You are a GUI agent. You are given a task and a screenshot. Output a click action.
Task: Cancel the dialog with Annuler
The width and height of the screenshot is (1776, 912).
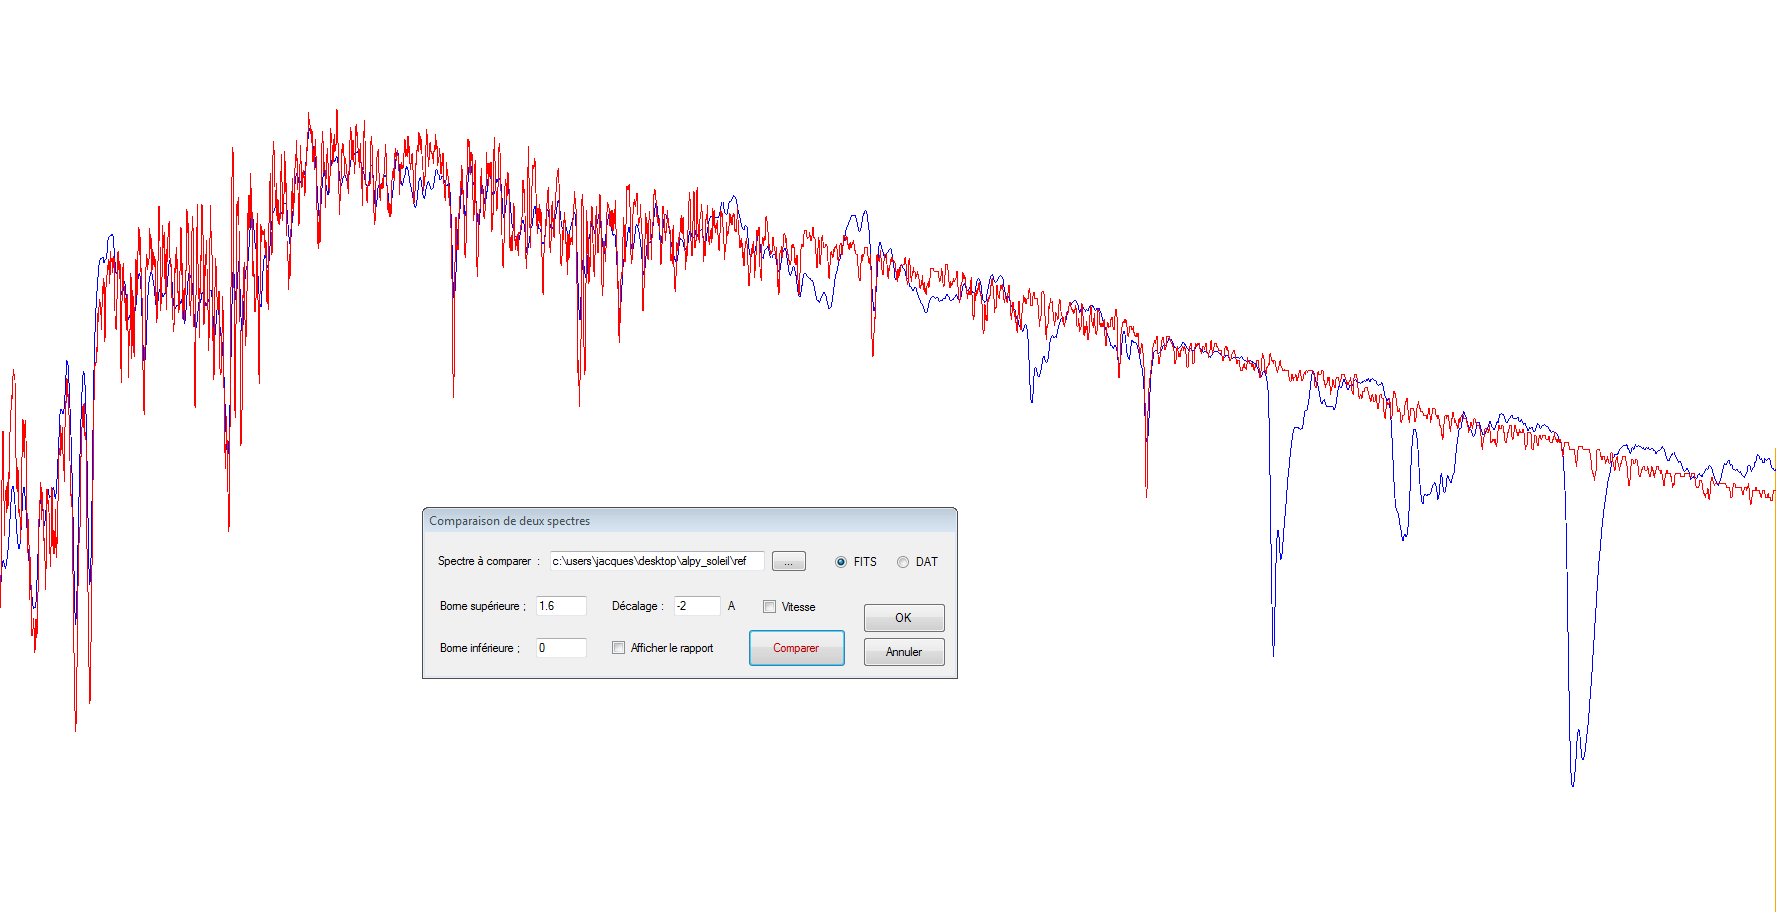pos(903,652)
